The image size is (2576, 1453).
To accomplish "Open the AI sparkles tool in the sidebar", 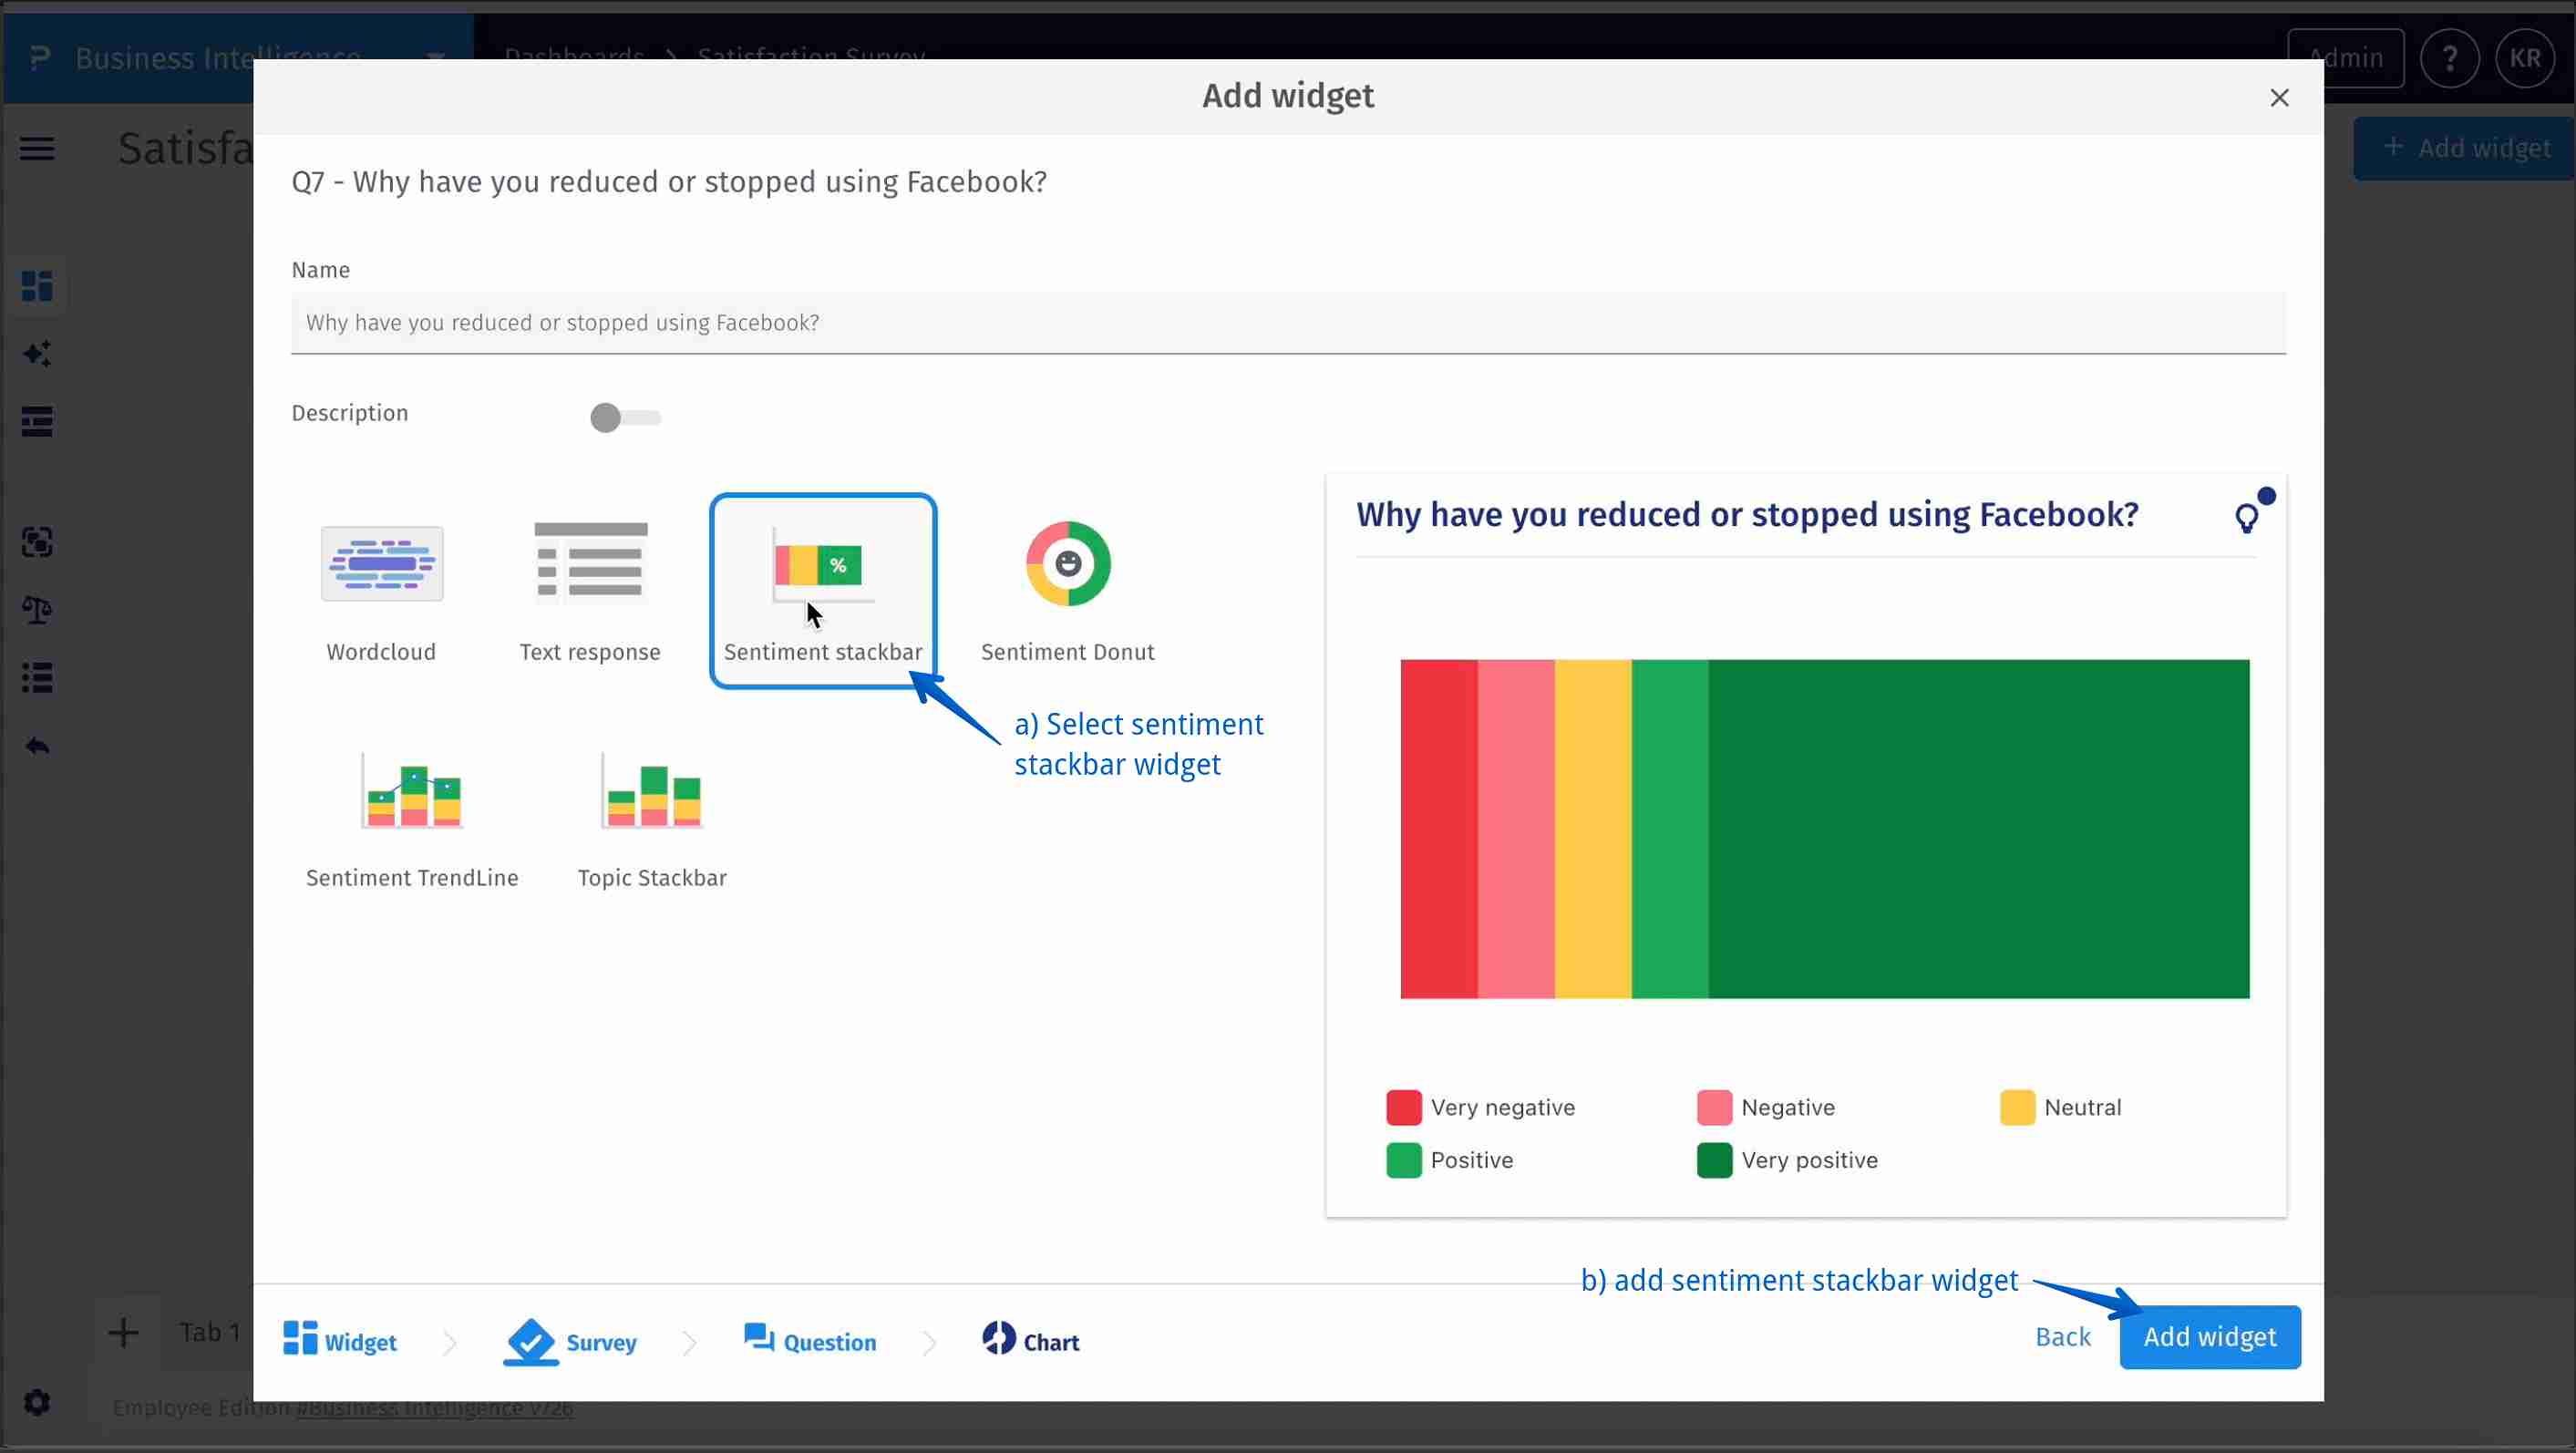I will (37, 353).
